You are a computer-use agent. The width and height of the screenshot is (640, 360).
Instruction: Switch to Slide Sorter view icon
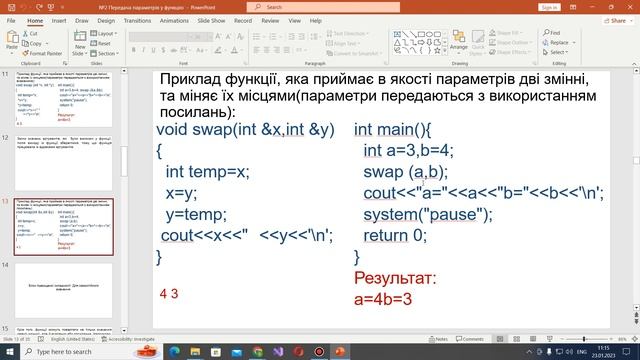(x=516, y=339)
